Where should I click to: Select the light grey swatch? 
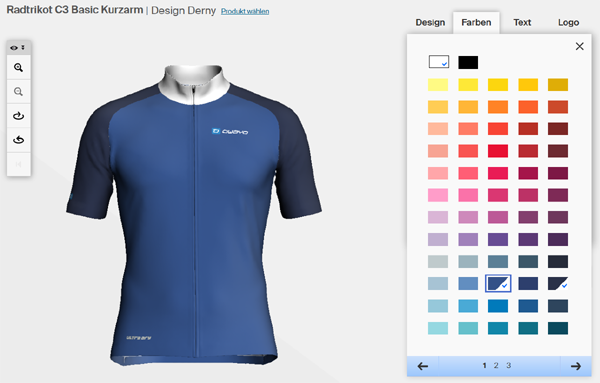click(438, 262)
